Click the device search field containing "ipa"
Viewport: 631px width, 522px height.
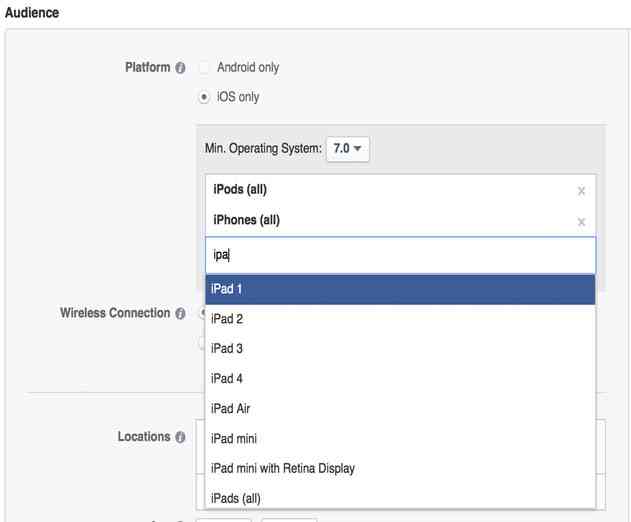[x=400, y=255]
